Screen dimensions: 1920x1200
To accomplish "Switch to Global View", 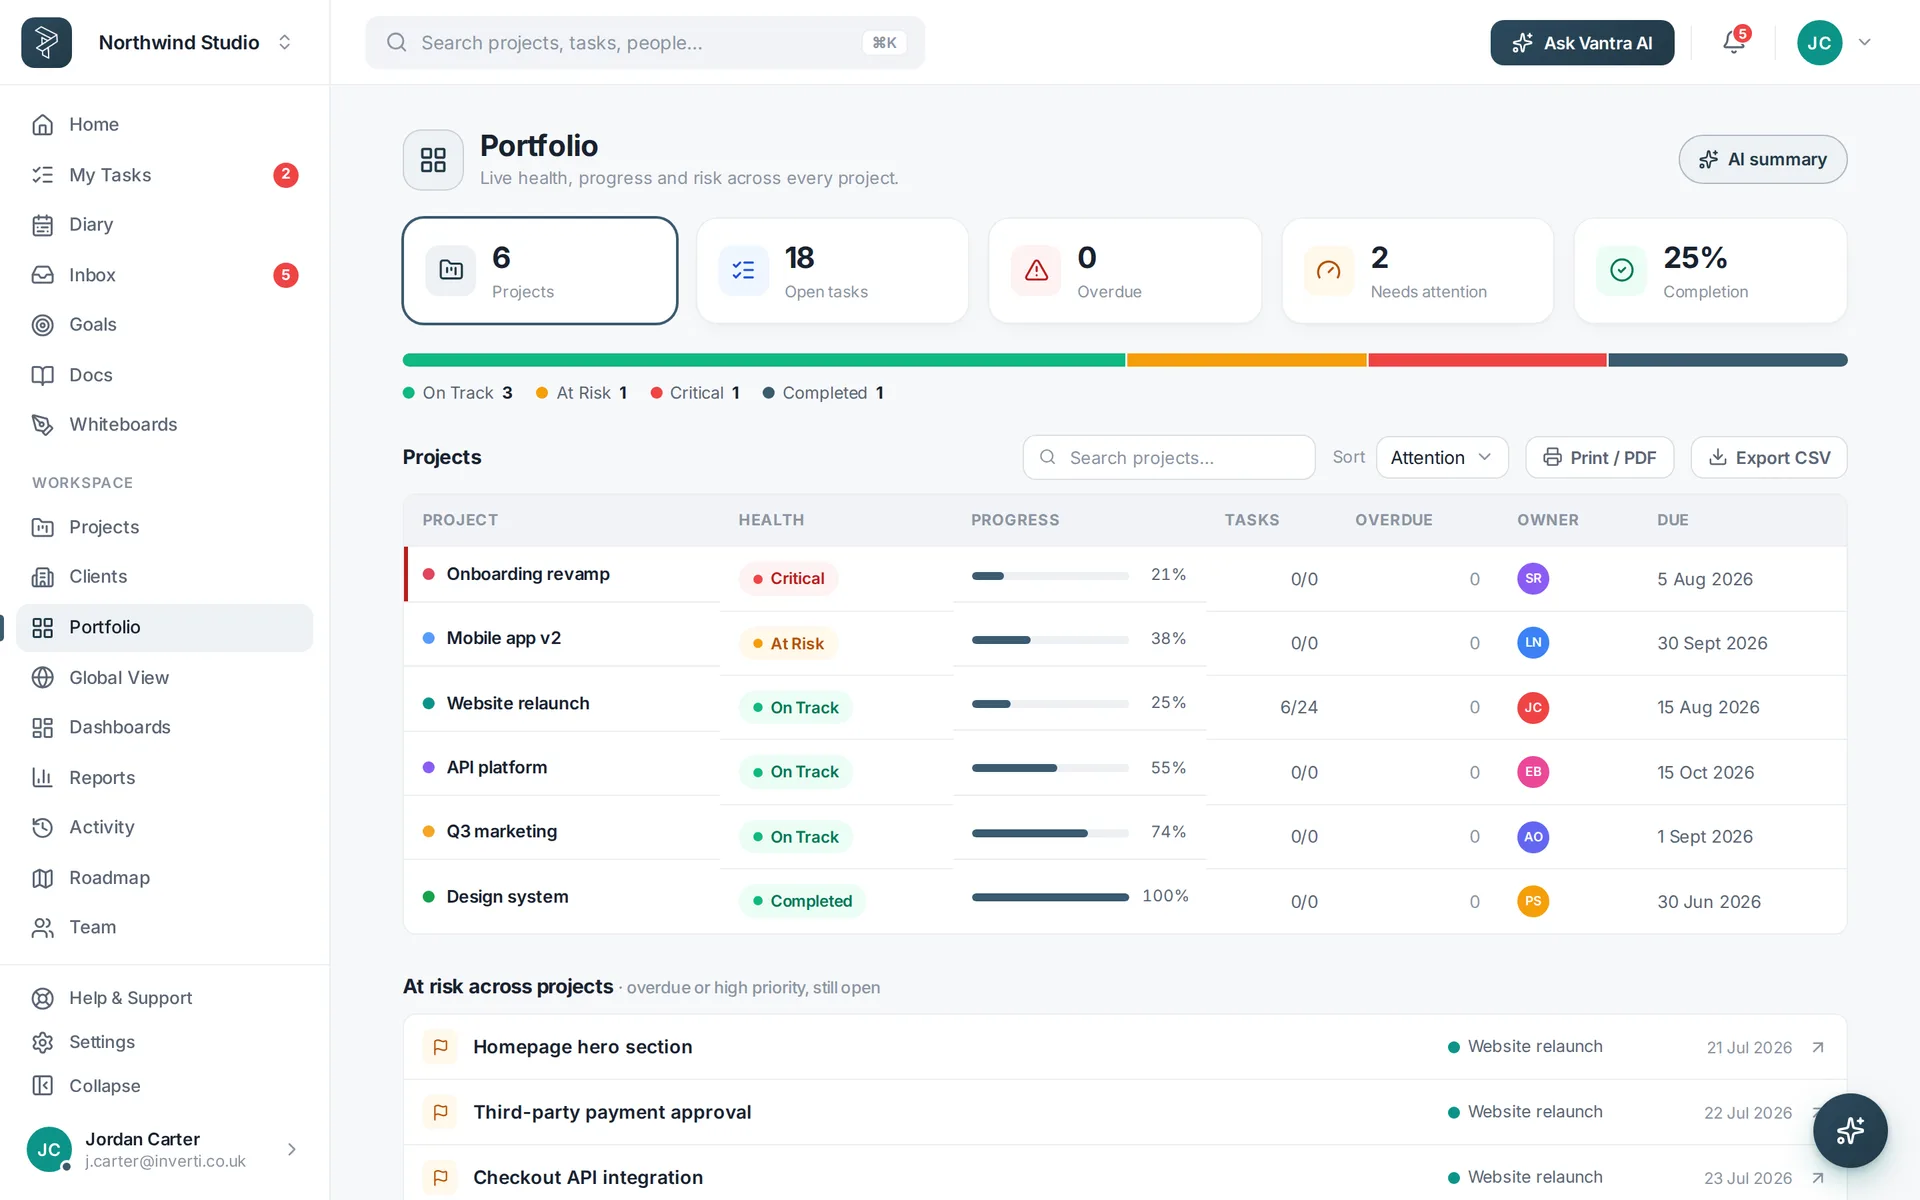I will (165, 677).
